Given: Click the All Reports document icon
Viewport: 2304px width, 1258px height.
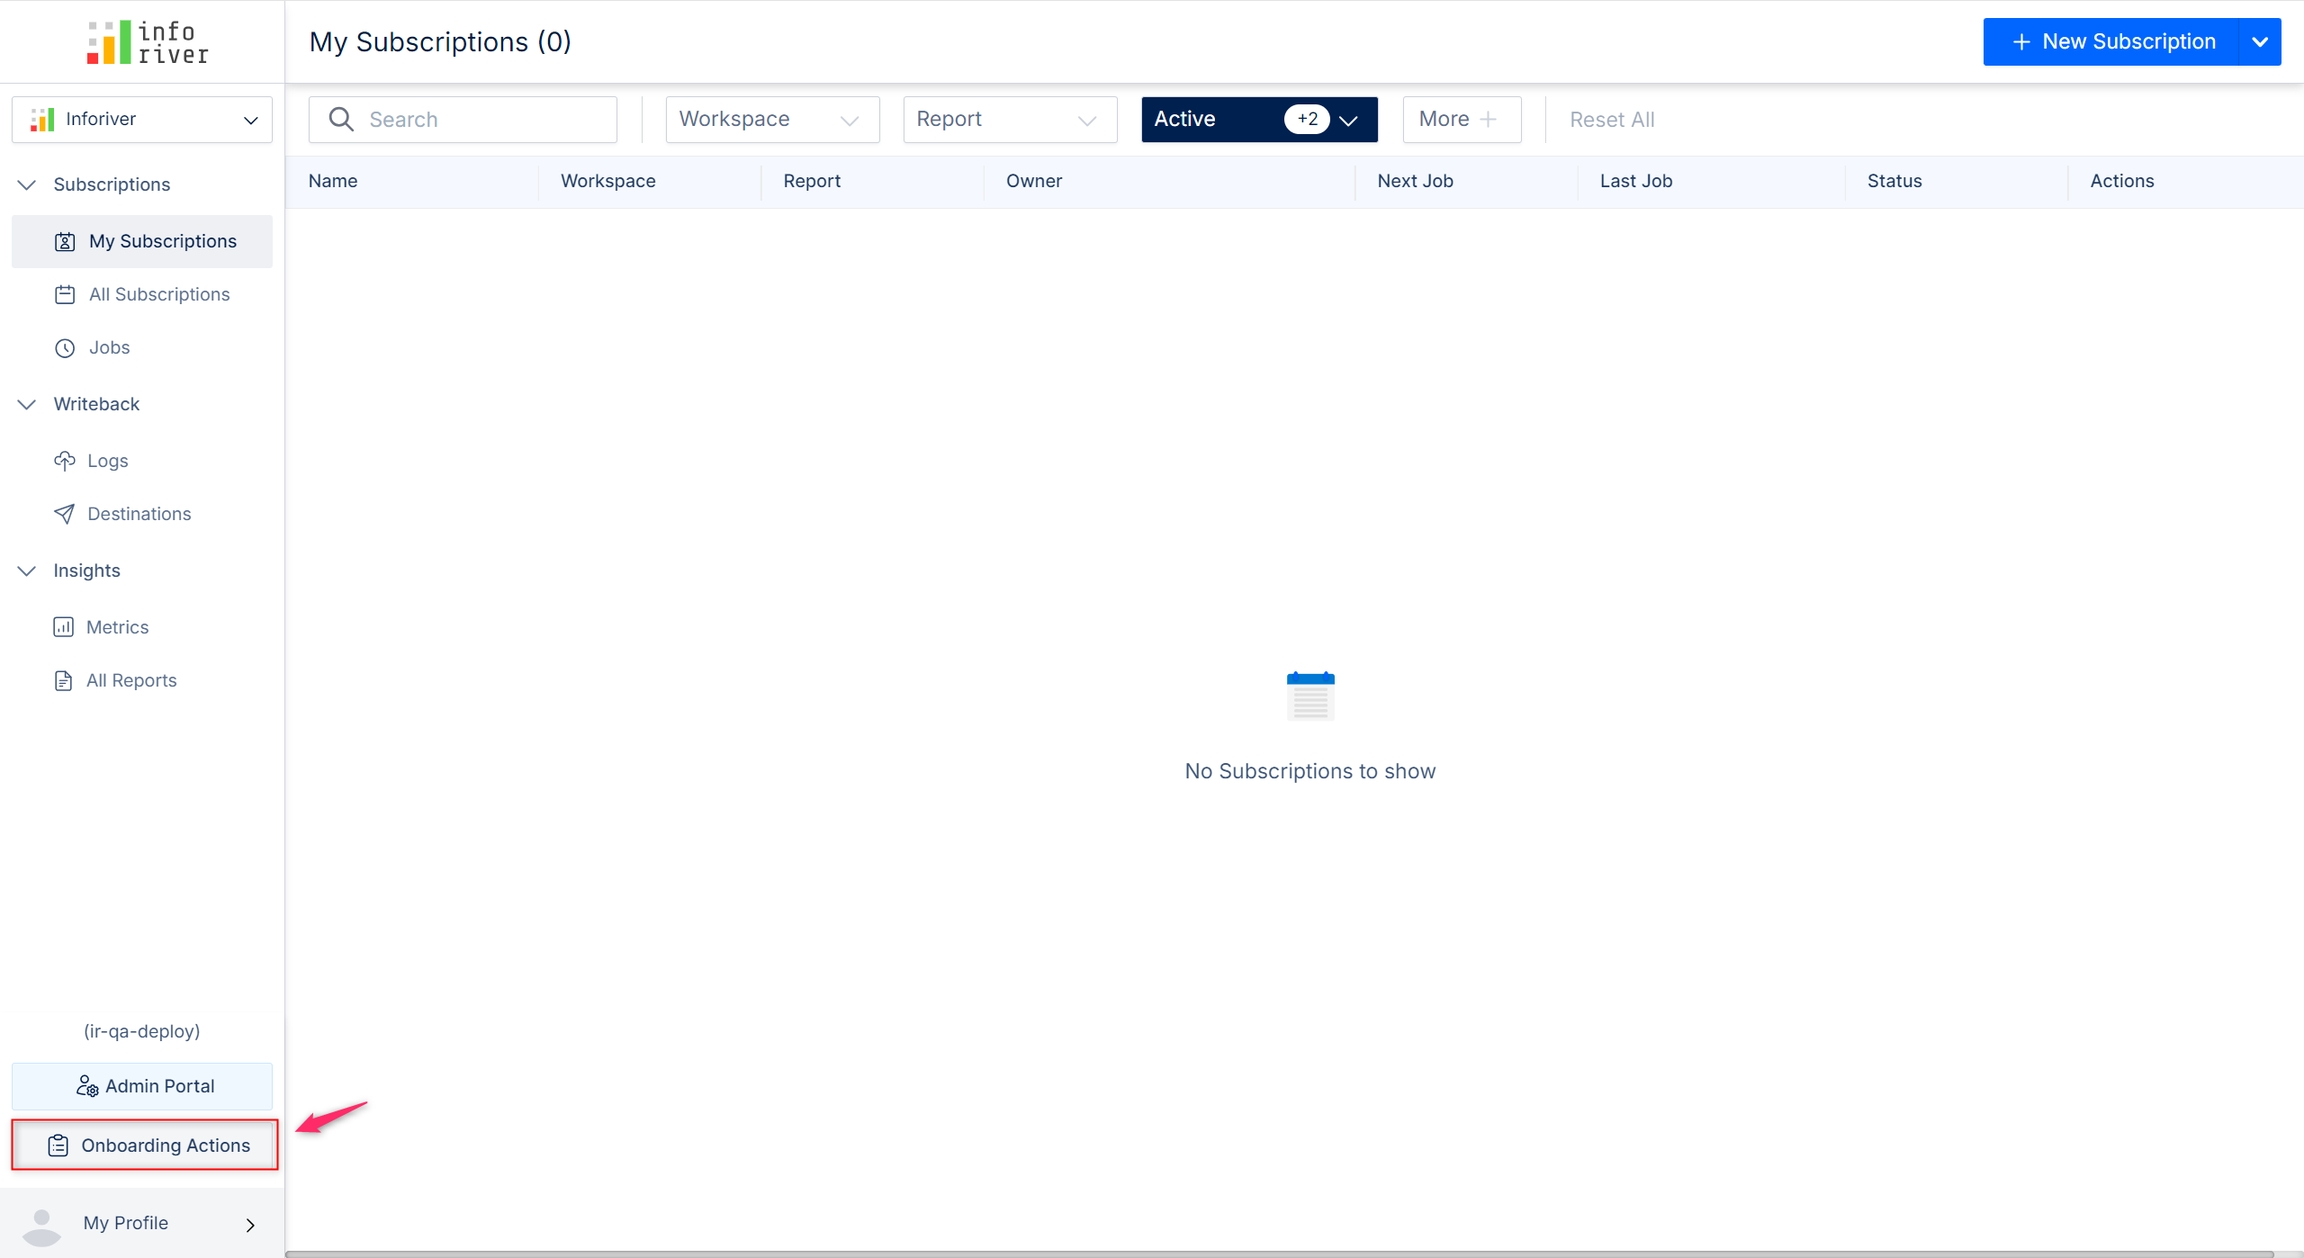Looking at the screenshot, I should (x=63, y=681).
